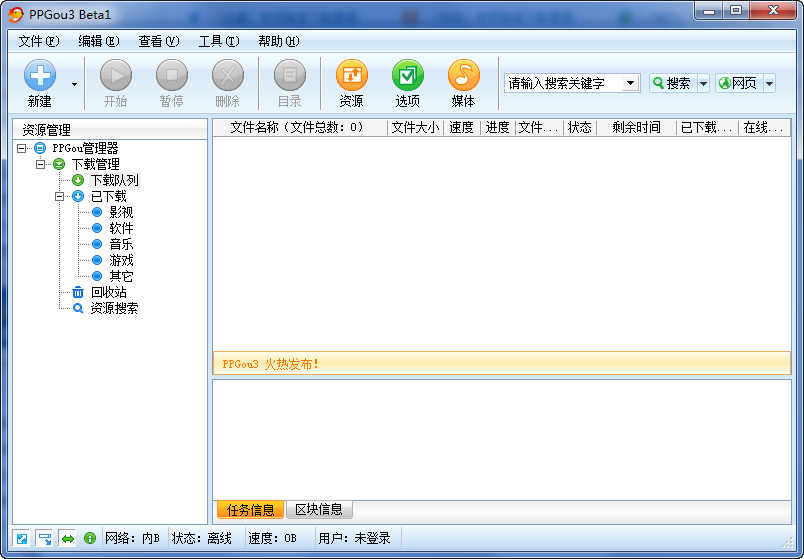Select the 影视 category

click(x=121, y=212)
